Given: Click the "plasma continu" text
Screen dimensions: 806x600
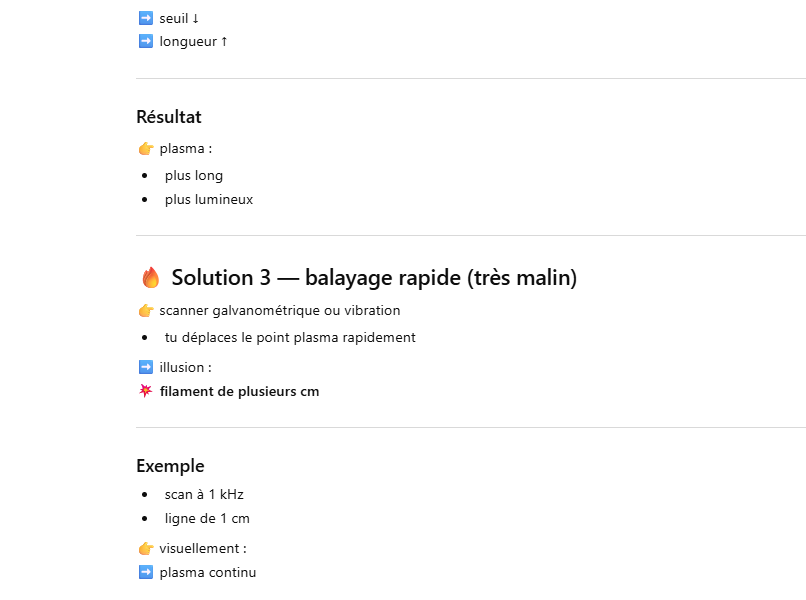Looking at the screenshot, I should tap(208, 573).
